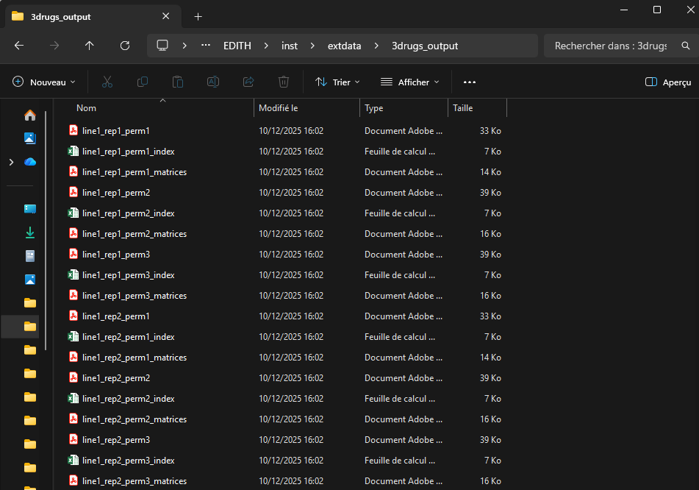Image resolution: width=699 pixels, height=490 pixels.
Task: Click the search field Rechercher dans
Action: click(610, 46)
